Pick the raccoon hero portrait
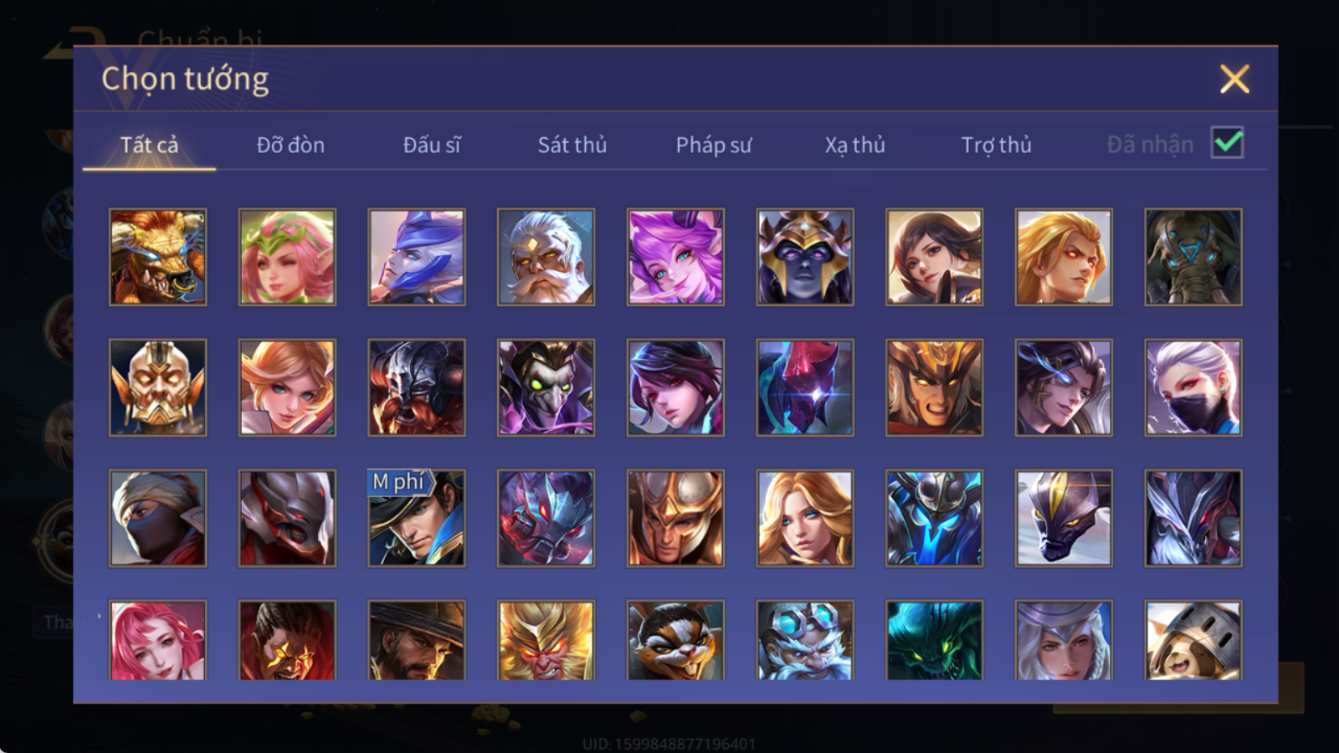 click(675, 640)
